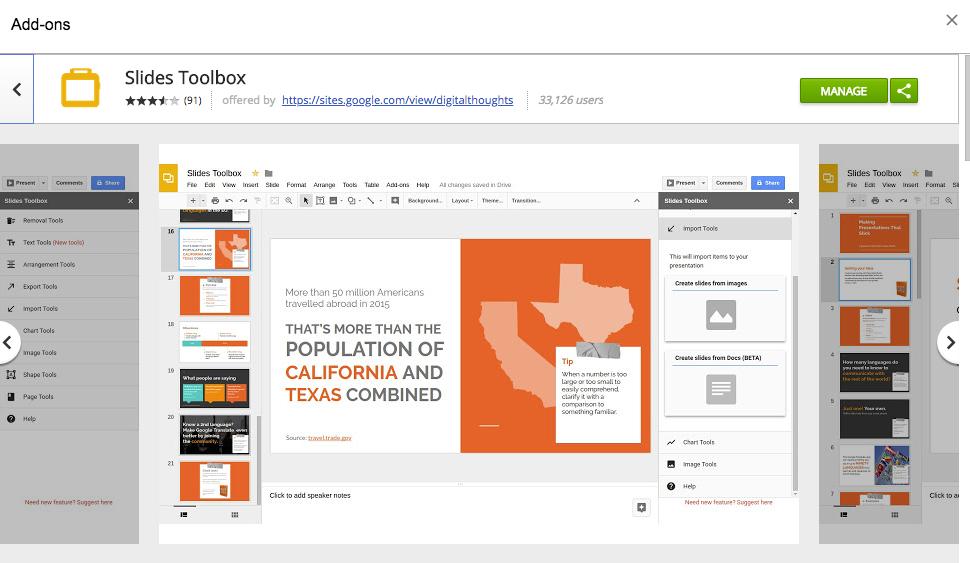The width and height of the screenshot is (970, 563).
Task: Expand Image Tools in center preview sidebar
Action: pos(725,464)
